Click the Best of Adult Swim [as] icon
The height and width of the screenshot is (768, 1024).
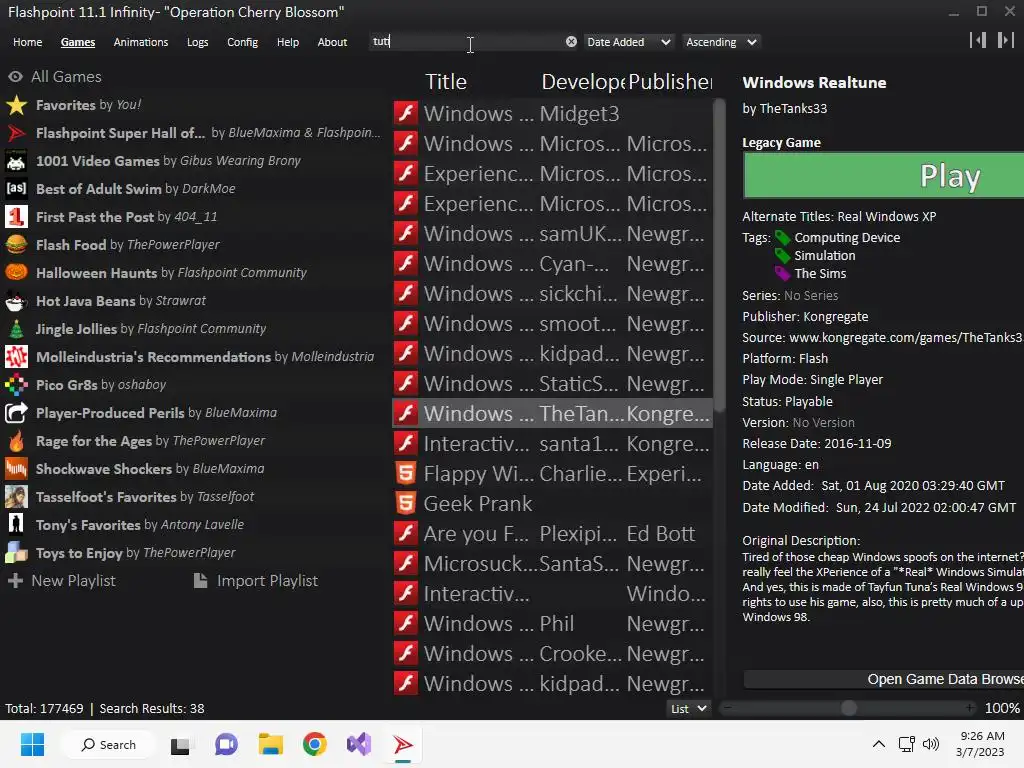16,189
